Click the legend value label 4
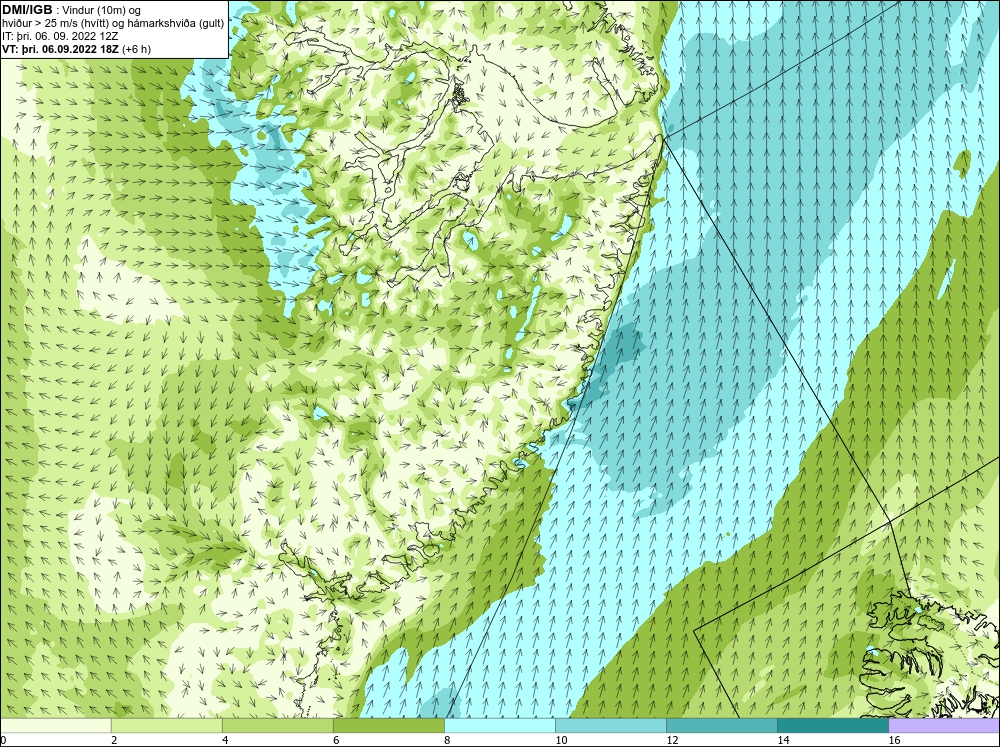The image size is (1000, 747). click(225, 740)
